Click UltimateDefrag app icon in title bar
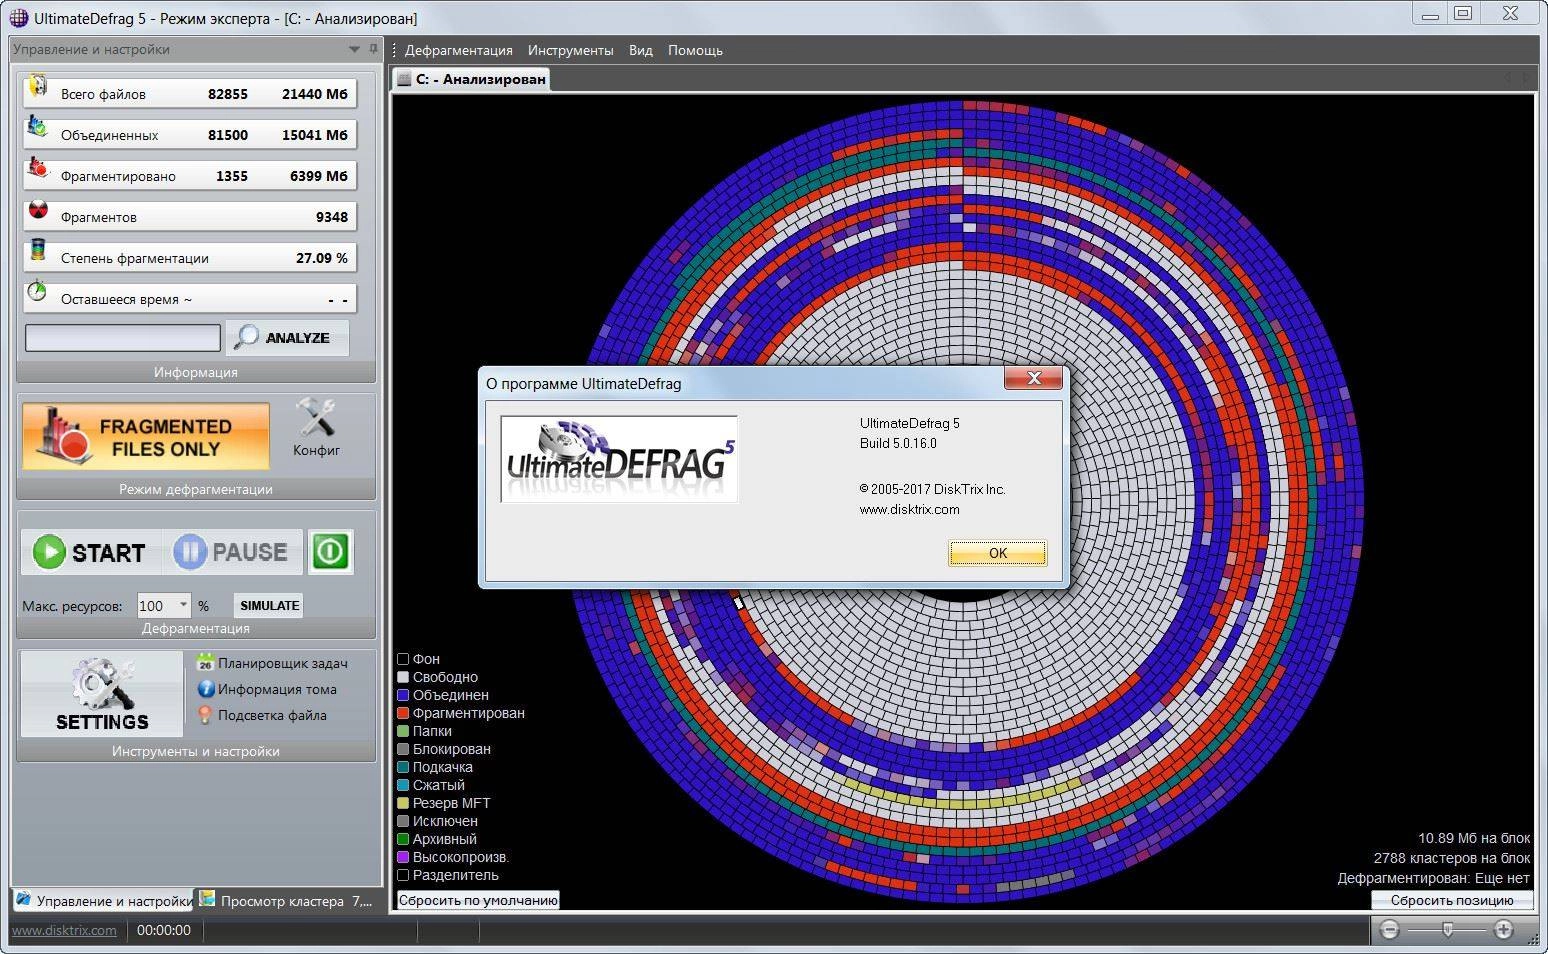 (17, 17)
